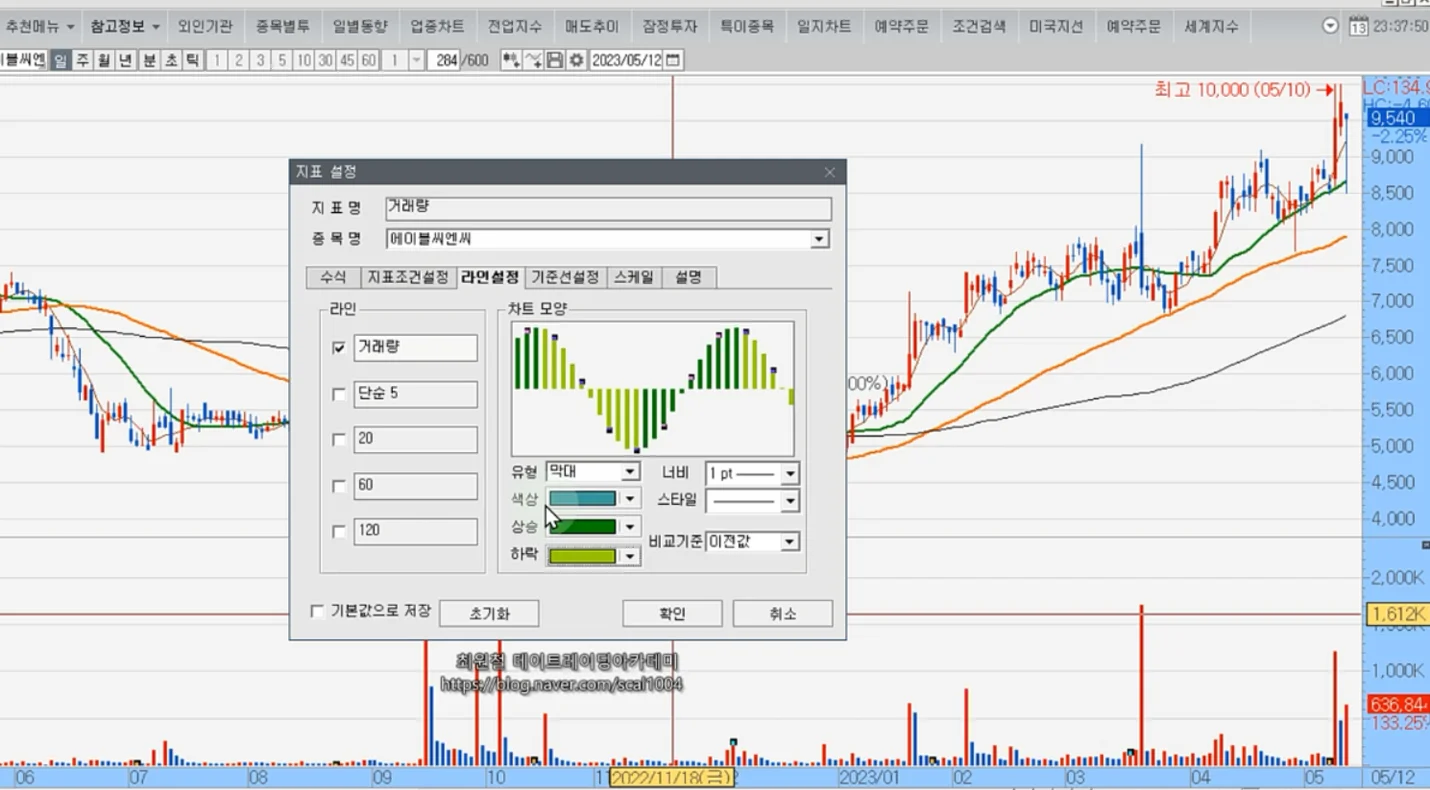Open the 조건검색 menu item

pos(979,26)
